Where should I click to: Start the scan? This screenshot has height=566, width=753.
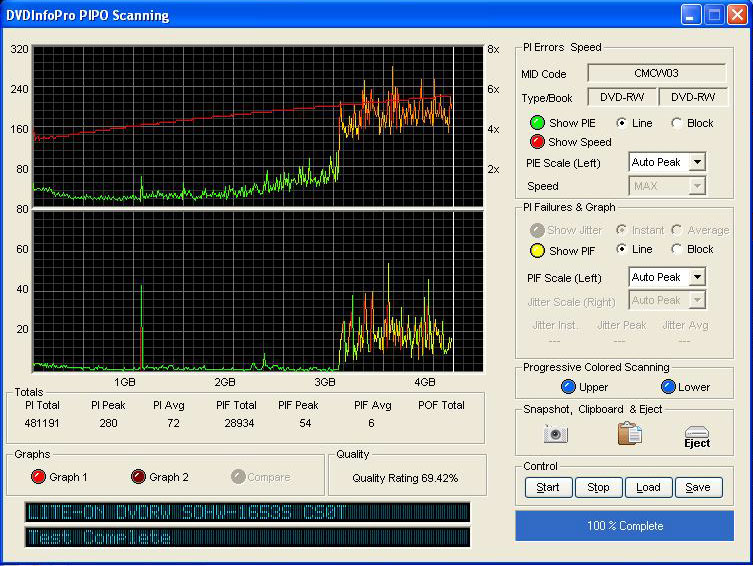coord(548,487)
